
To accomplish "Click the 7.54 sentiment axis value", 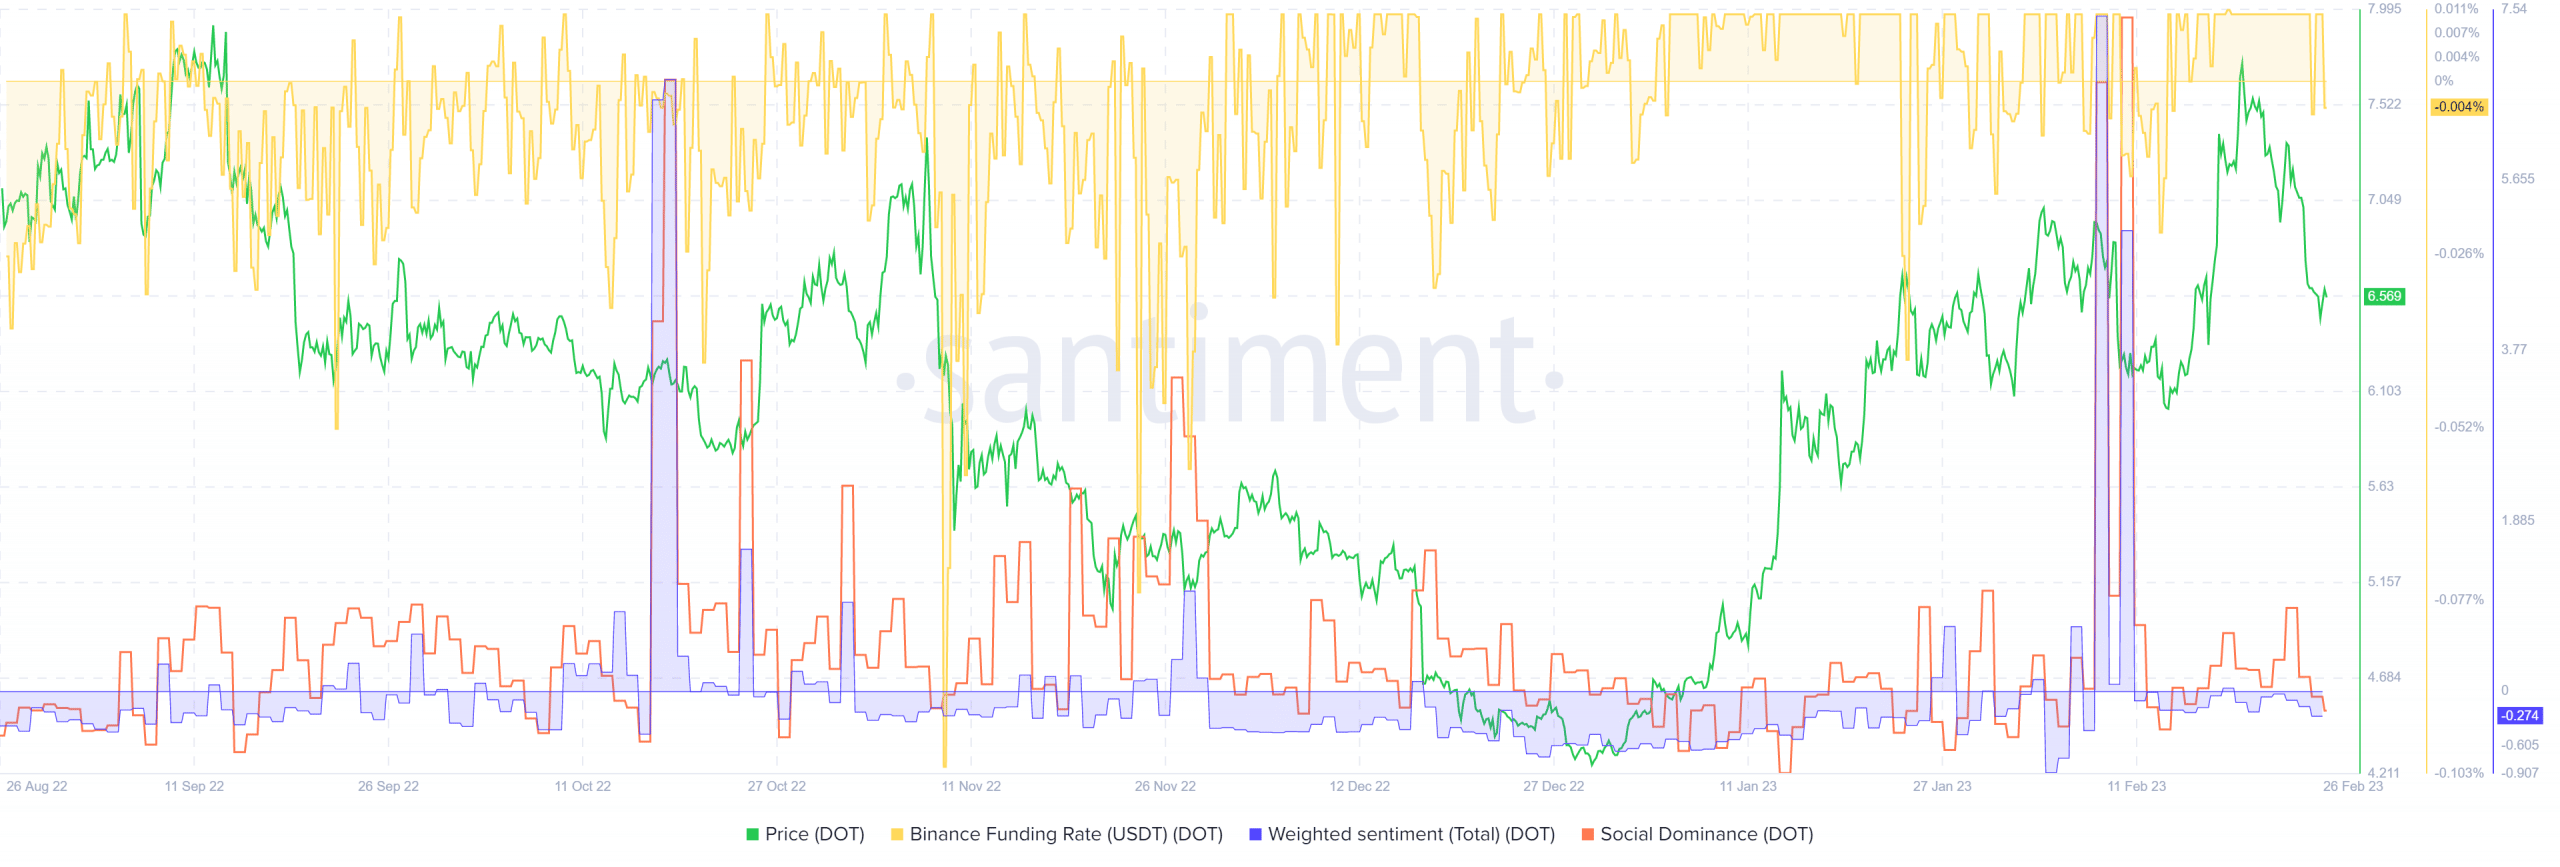I will [x=2513, y=9].
